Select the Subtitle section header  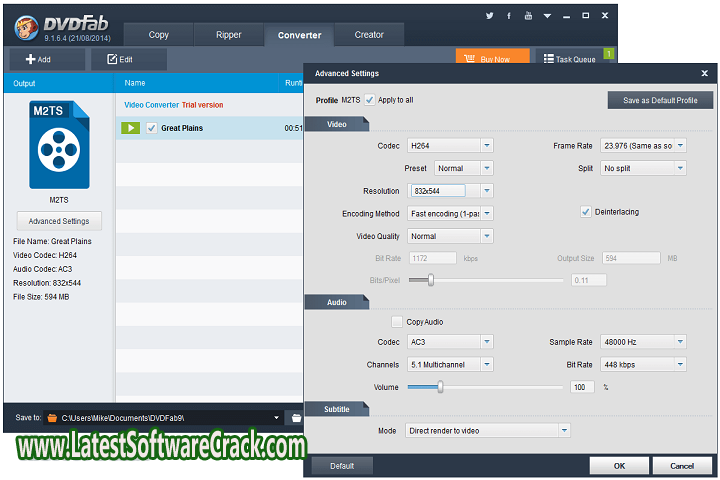337,409
